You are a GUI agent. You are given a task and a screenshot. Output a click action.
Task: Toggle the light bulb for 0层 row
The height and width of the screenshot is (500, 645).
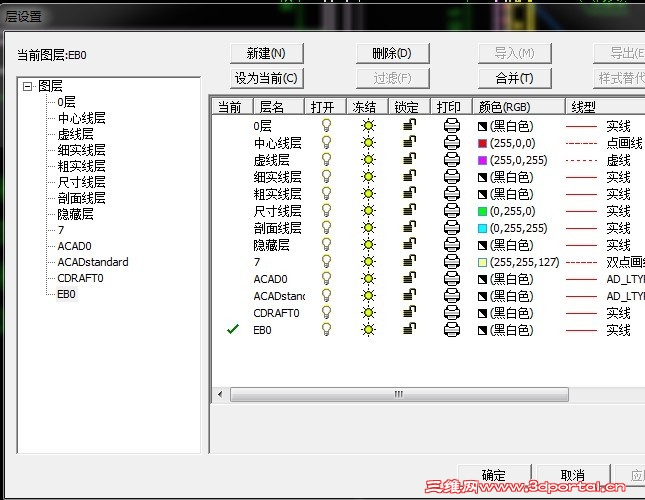pos(326,125)
